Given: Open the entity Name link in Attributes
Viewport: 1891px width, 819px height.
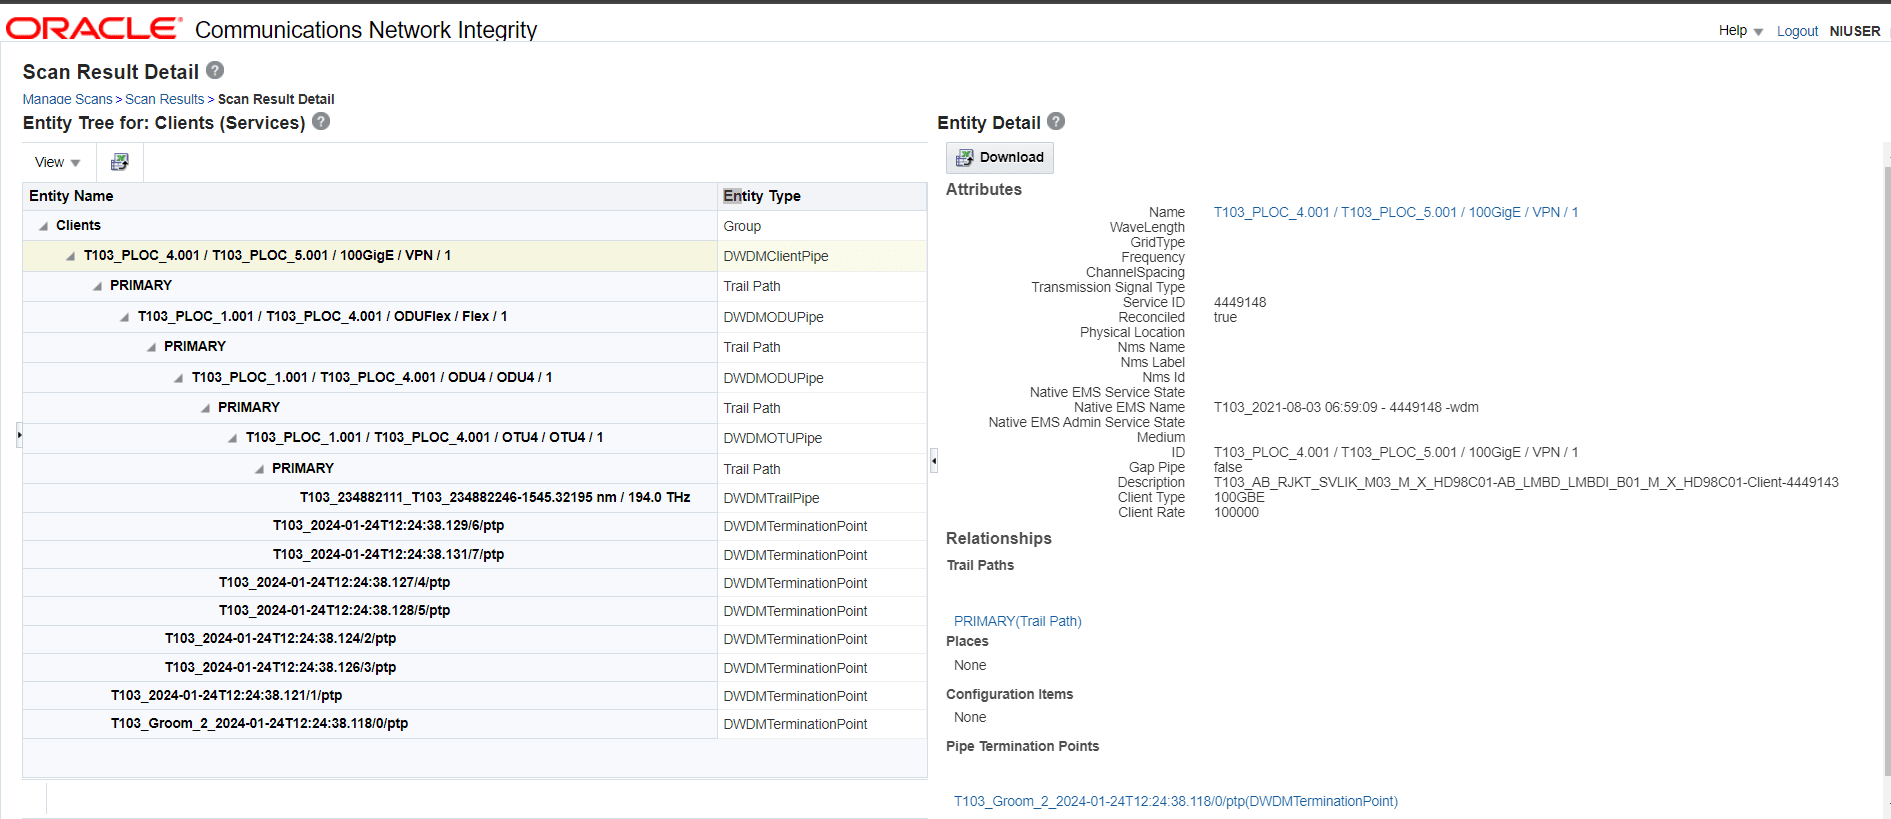Looking at the screenshot, I should 1396,212.
